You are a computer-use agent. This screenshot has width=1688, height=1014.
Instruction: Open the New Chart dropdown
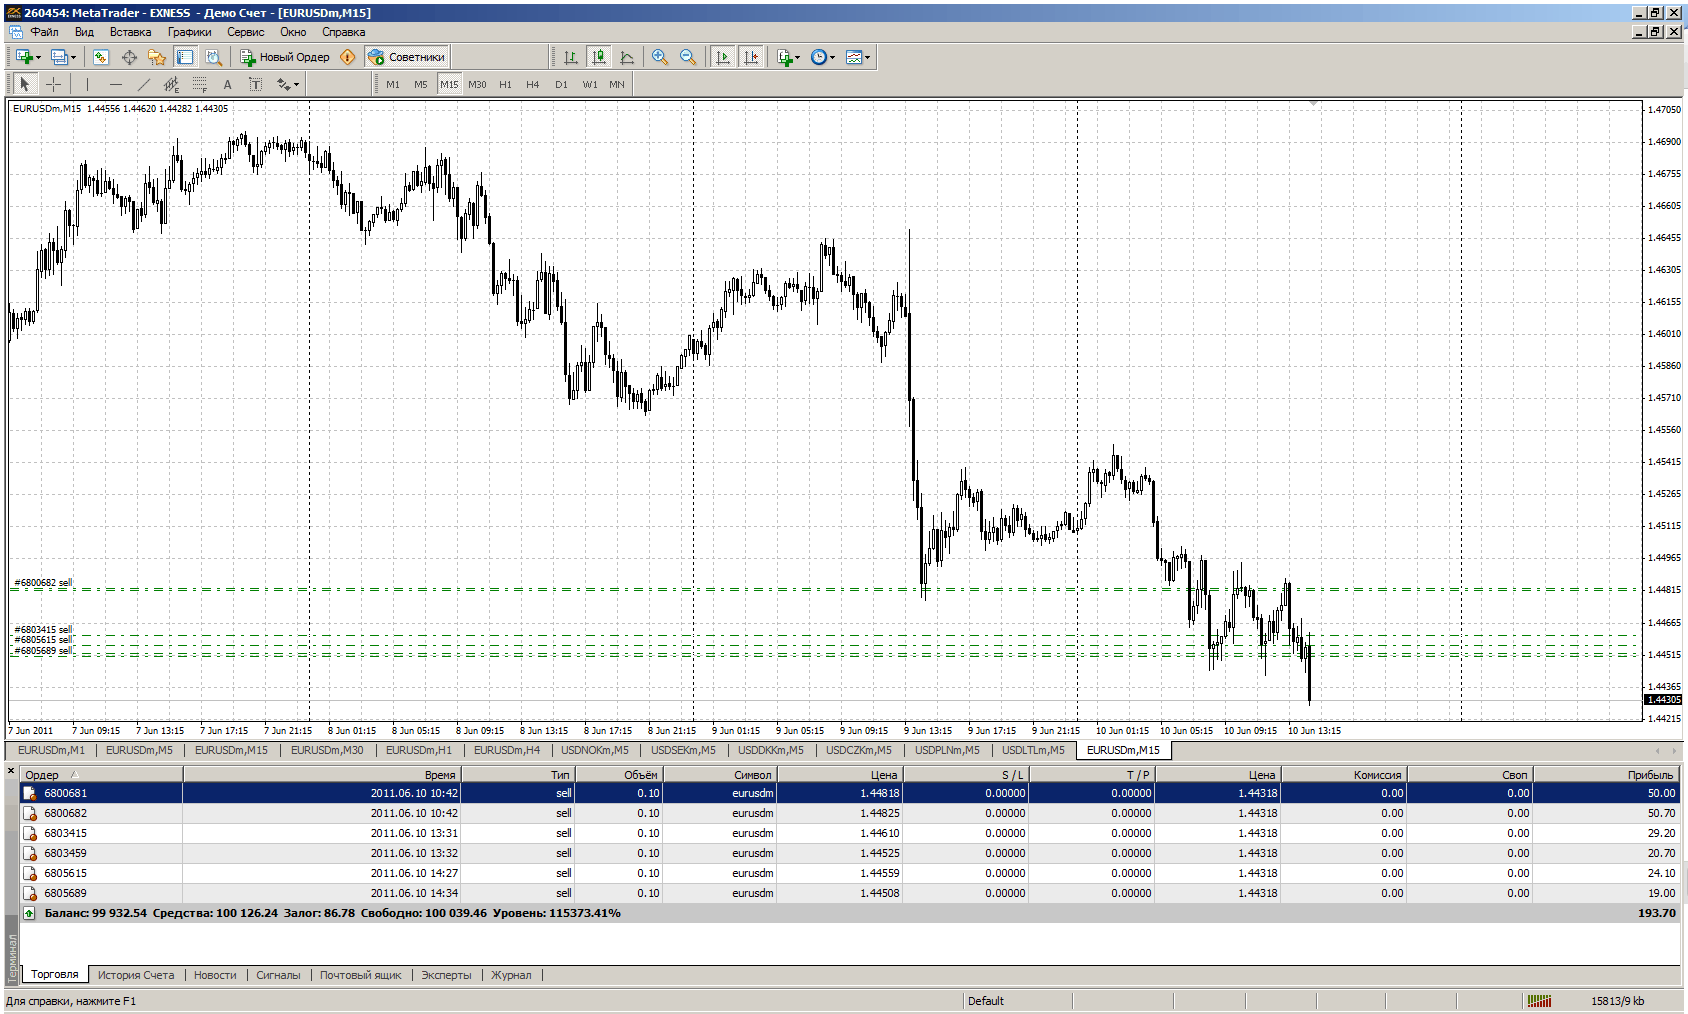[x=27, y=57]
